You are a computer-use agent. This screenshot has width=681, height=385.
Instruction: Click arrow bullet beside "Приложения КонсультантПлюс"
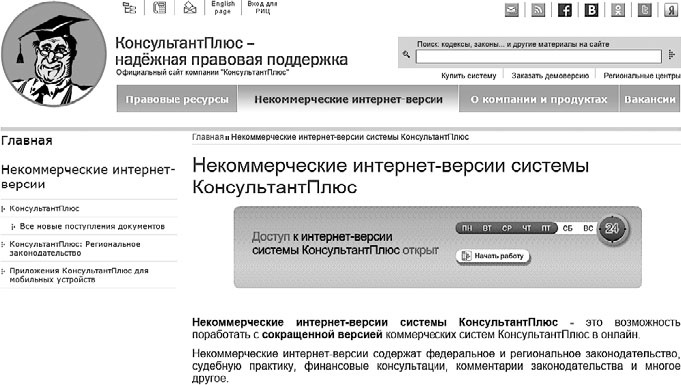3,271
